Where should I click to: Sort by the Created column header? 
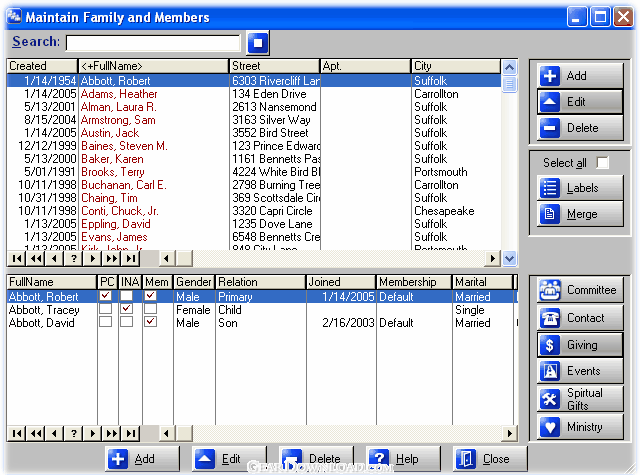point(42,66)
